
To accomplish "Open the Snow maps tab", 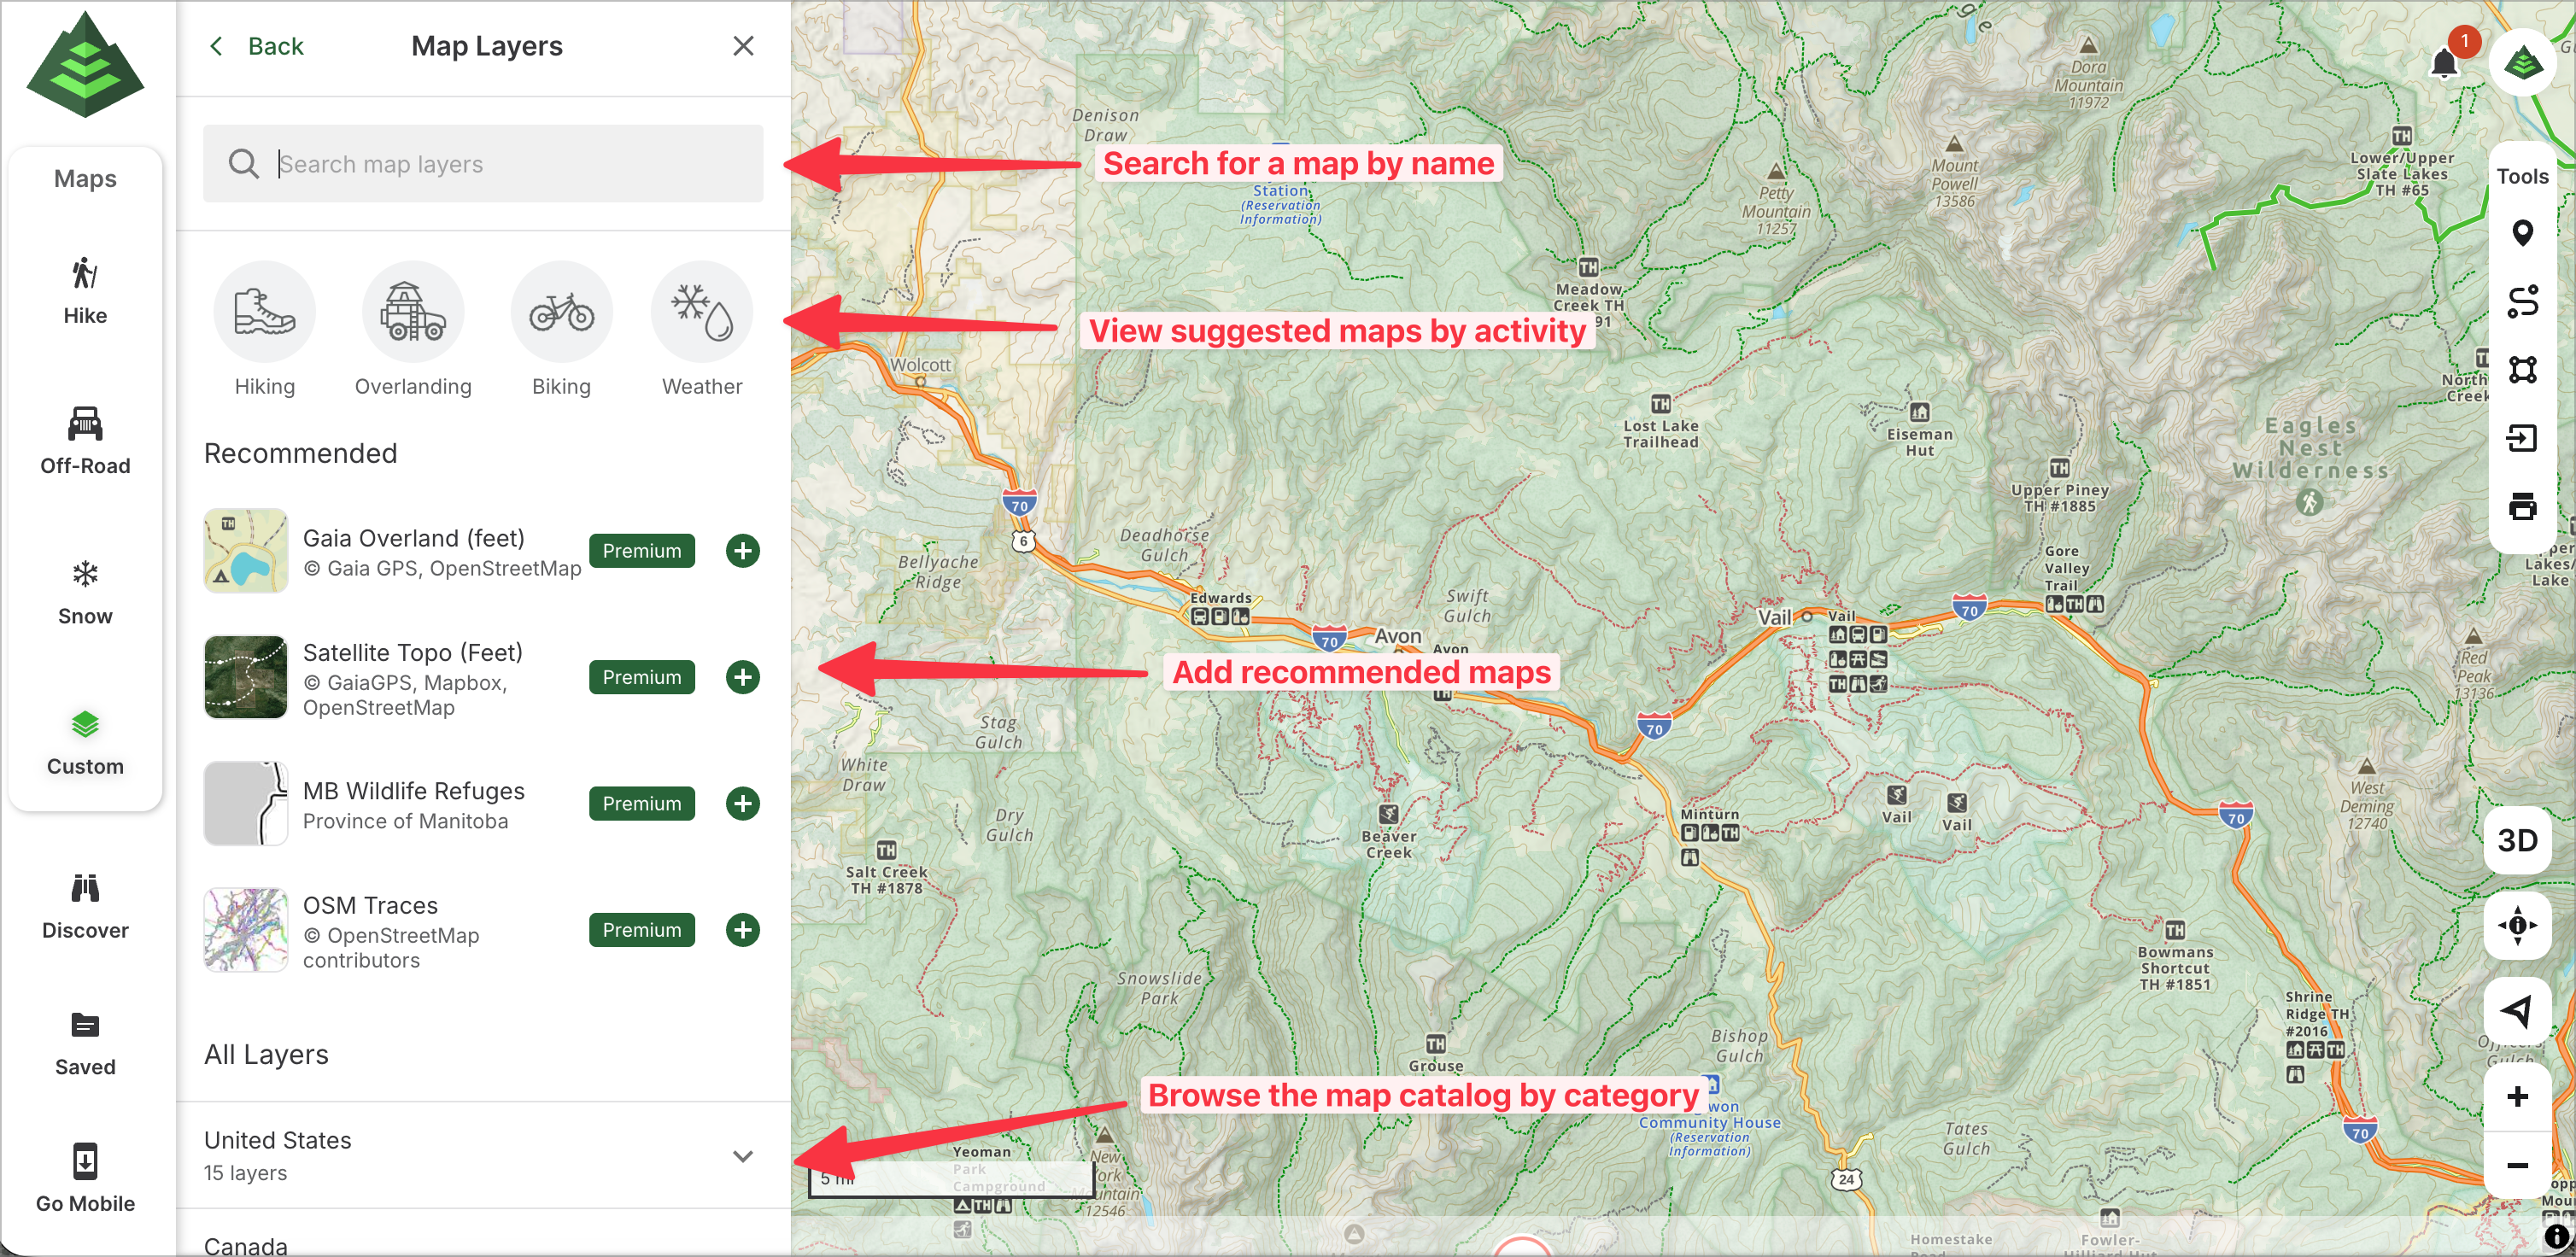I will pyautogui.click(x=85, y=591).
